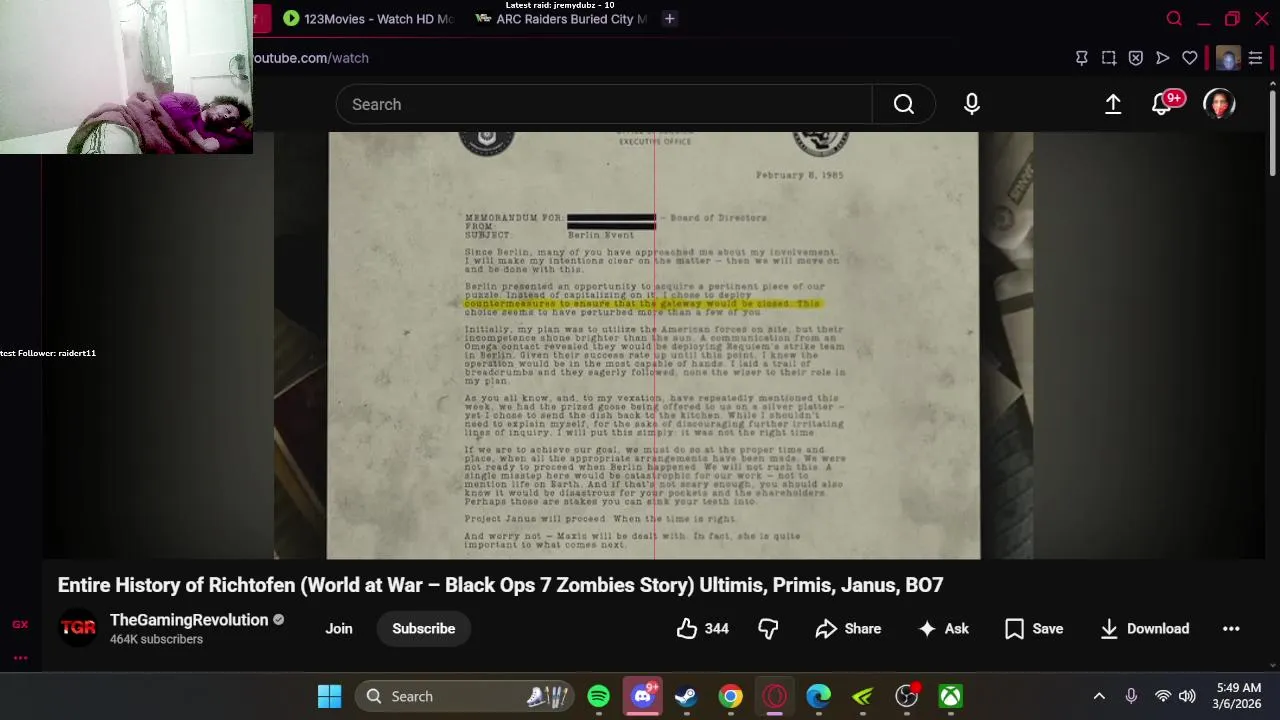This screenshot has width=1280, height=720.
Task: Open Steam from the taskbar
Action: point(686,696)
